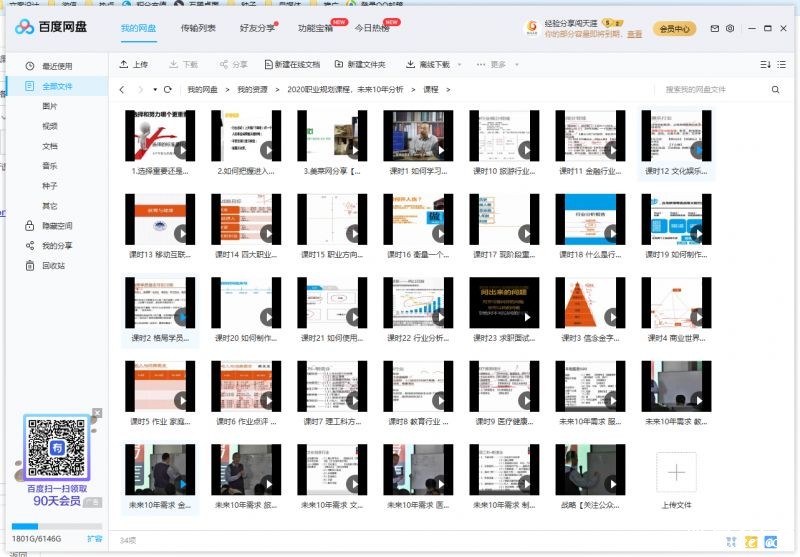Click 新建文件夹 toolbar button
Screen dimensions: 800x557
(x=360, y=64)
